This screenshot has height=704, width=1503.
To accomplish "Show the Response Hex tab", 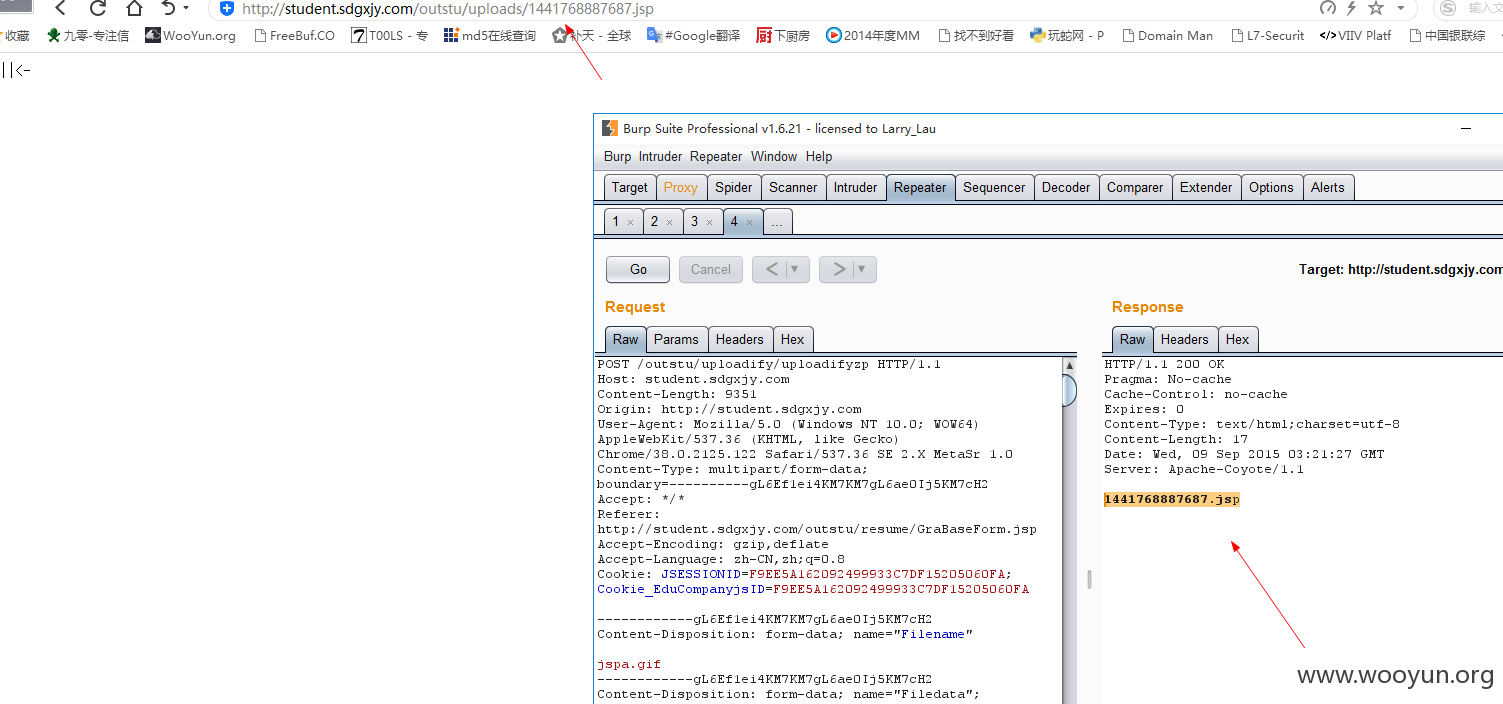I will [x=1238, y=339].
